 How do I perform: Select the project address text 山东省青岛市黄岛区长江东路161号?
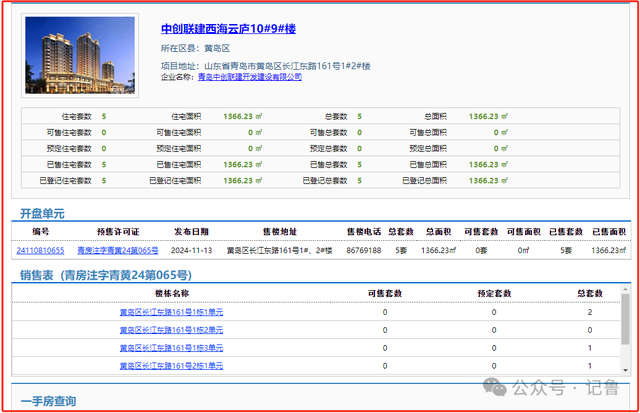(272, 66)
